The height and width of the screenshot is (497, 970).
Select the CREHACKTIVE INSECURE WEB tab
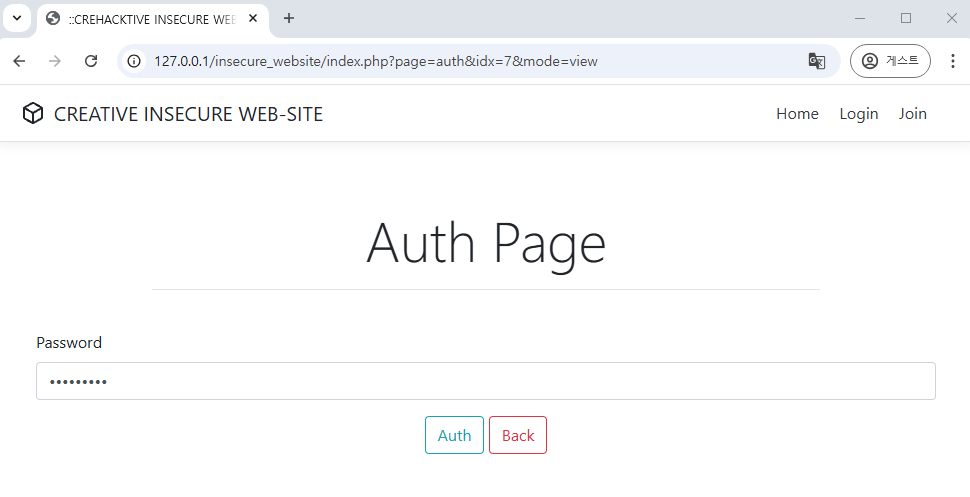pyautogui.click(x=153, y=19)
